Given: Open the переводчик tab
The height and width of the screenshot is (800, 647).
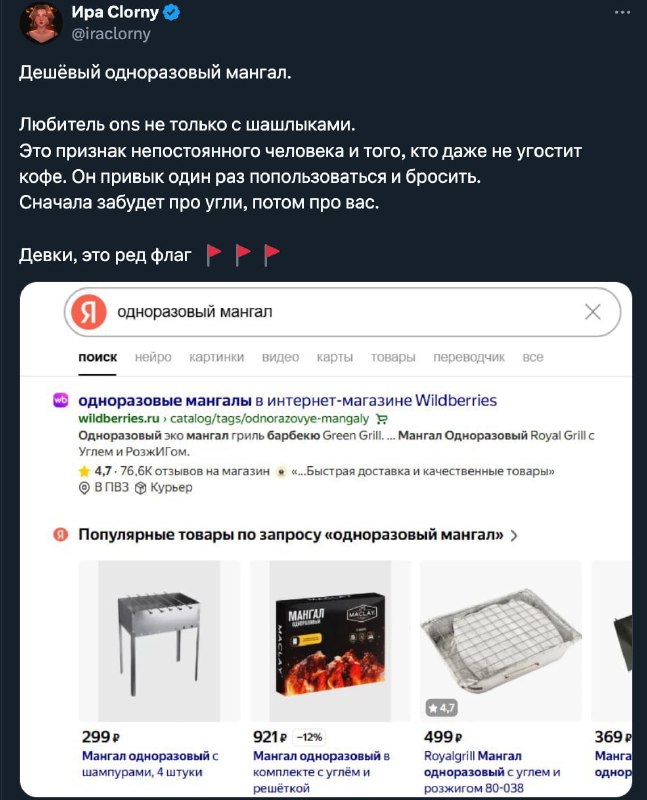Looking at the screenshot, I should pos(469,357).
